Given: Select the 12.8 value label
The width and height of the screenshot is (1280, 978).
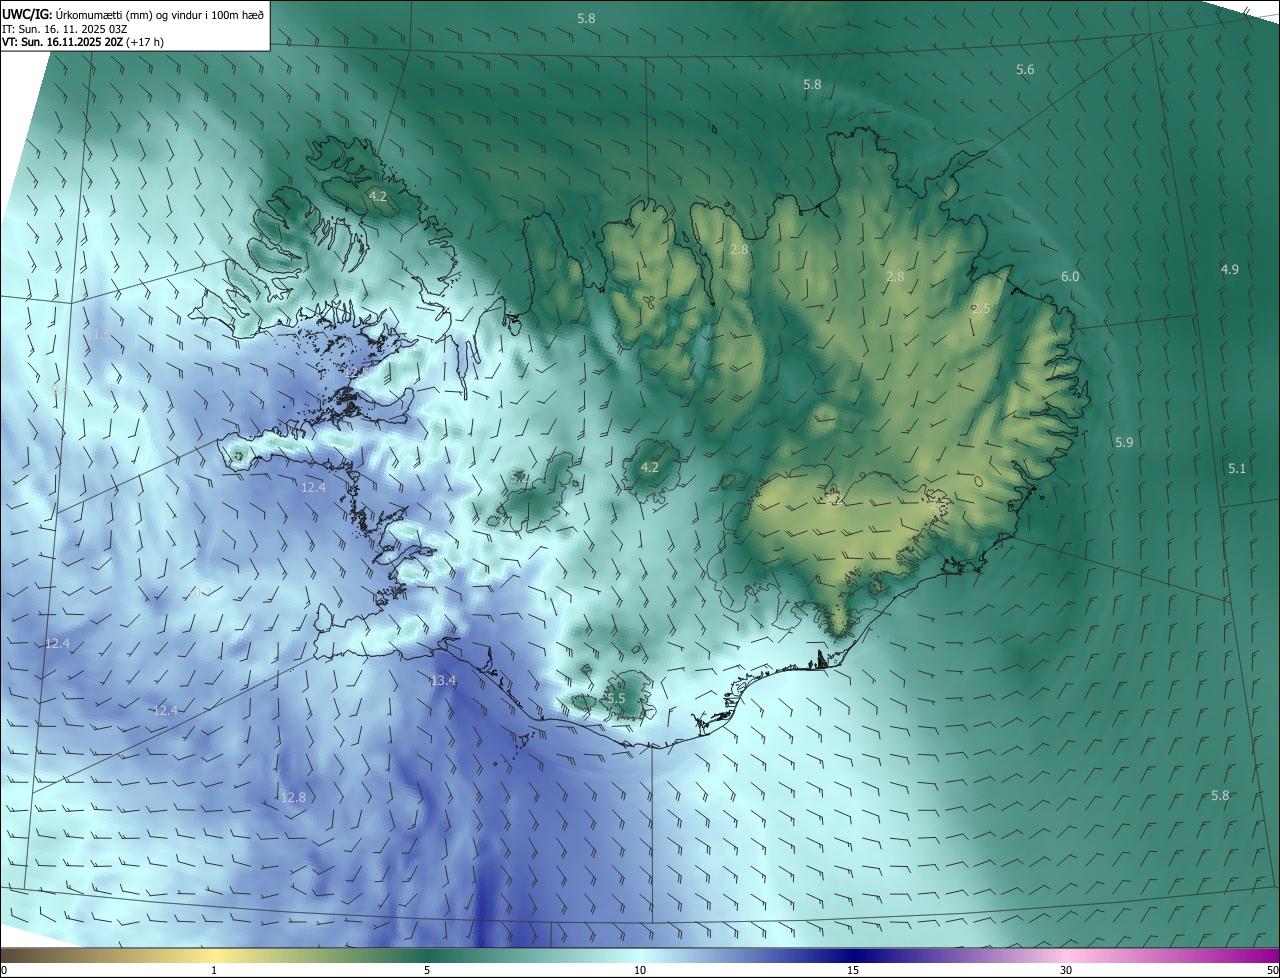Looking at the screenshot, I should 293,797.
